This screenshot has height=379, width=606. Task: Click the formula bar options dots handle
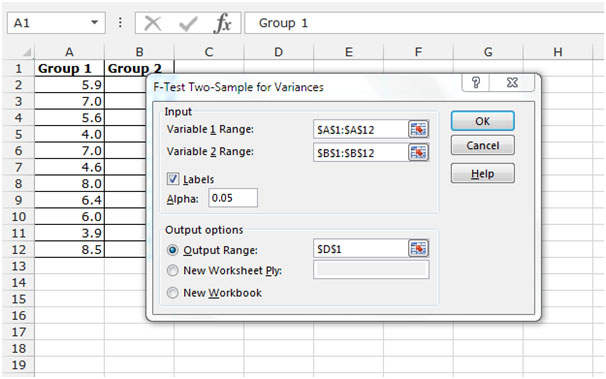click(120, 23)
